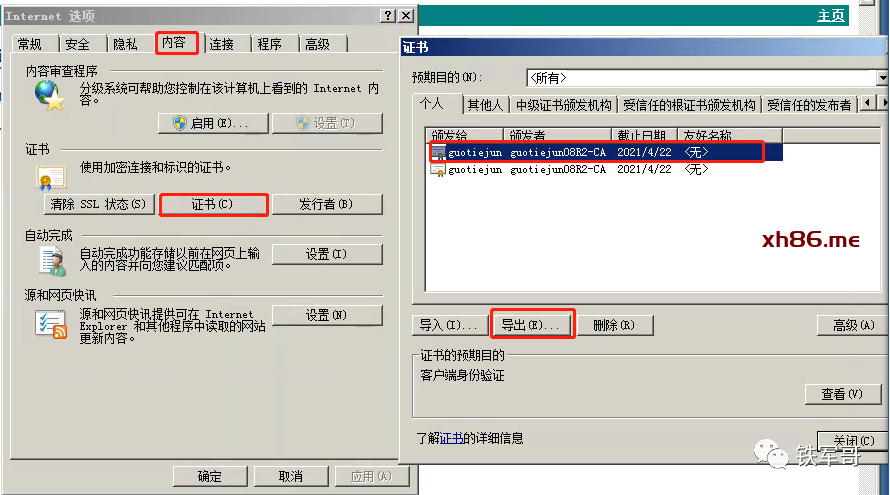
Task: Open the 受信任的根证书颁发机构 tab
Action: (x=689, y=105)
